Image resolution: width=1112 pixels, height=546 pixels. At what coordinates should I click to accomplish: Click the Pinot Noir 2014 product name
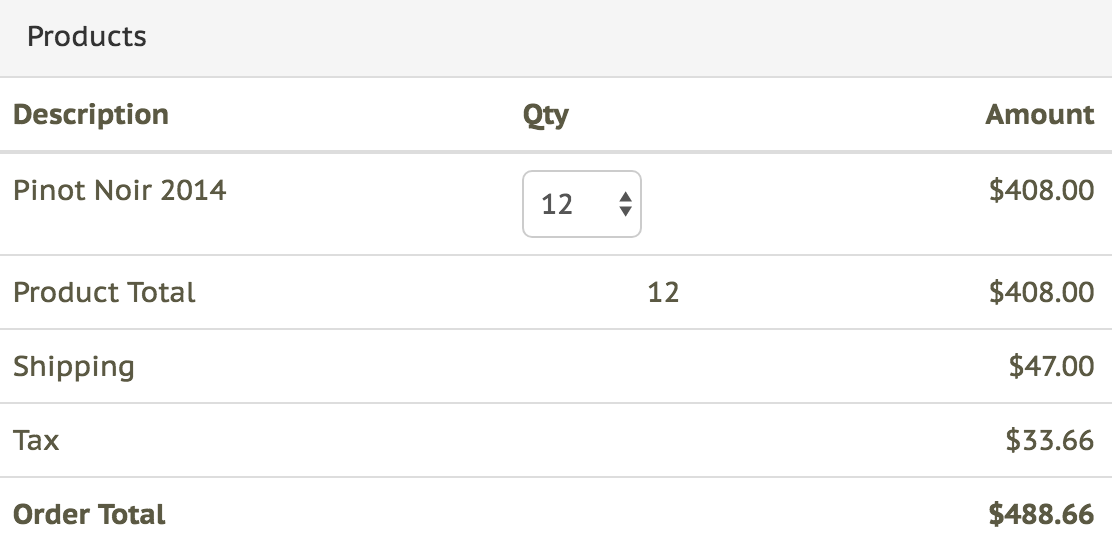[120, 189]
